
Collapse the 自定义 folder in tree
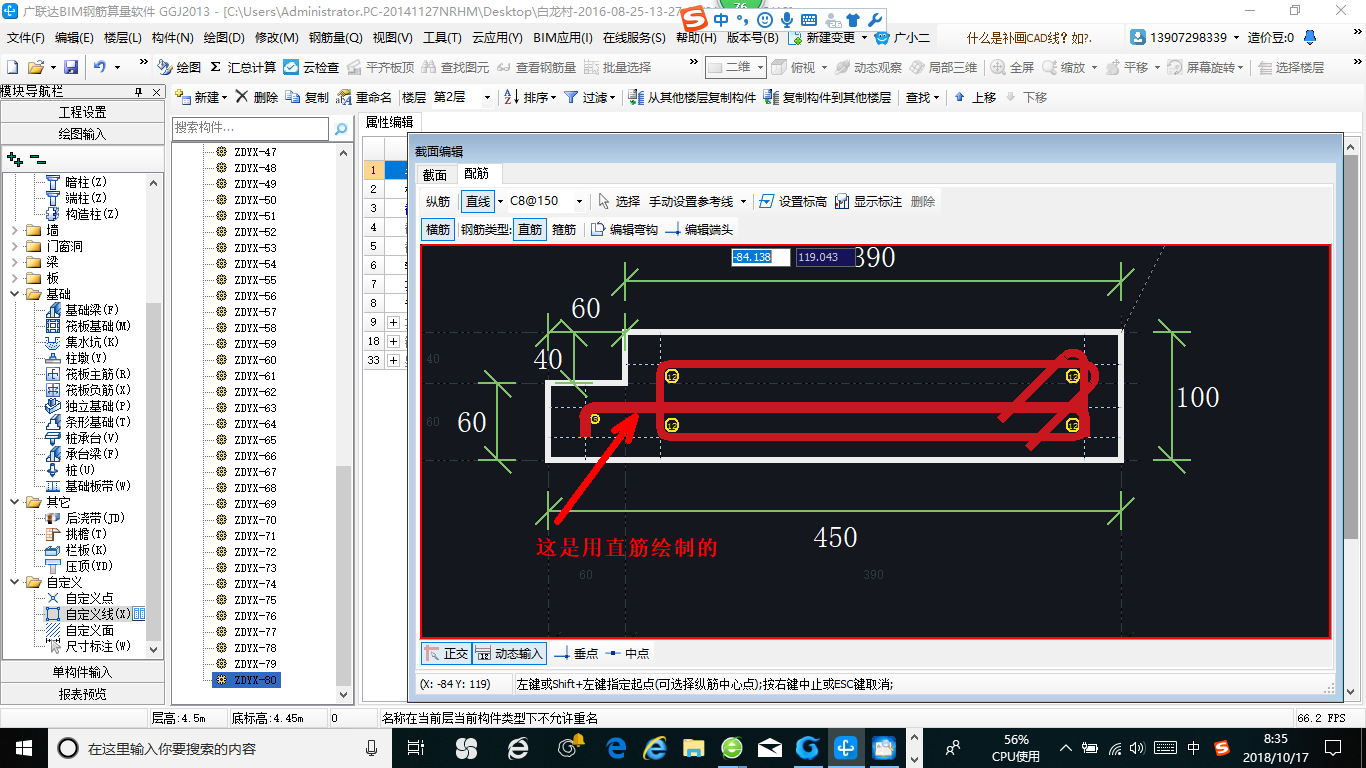[15, 582]
